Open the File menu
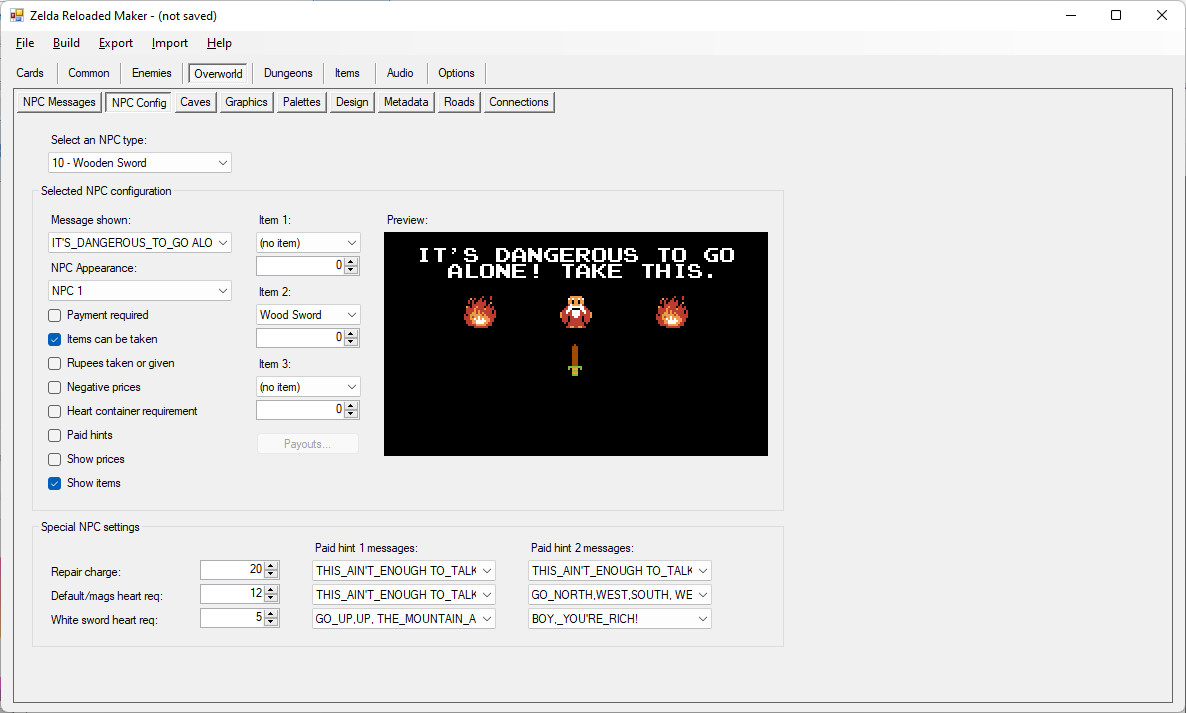This screenshot has width=1186, height=713. [25, 43]
